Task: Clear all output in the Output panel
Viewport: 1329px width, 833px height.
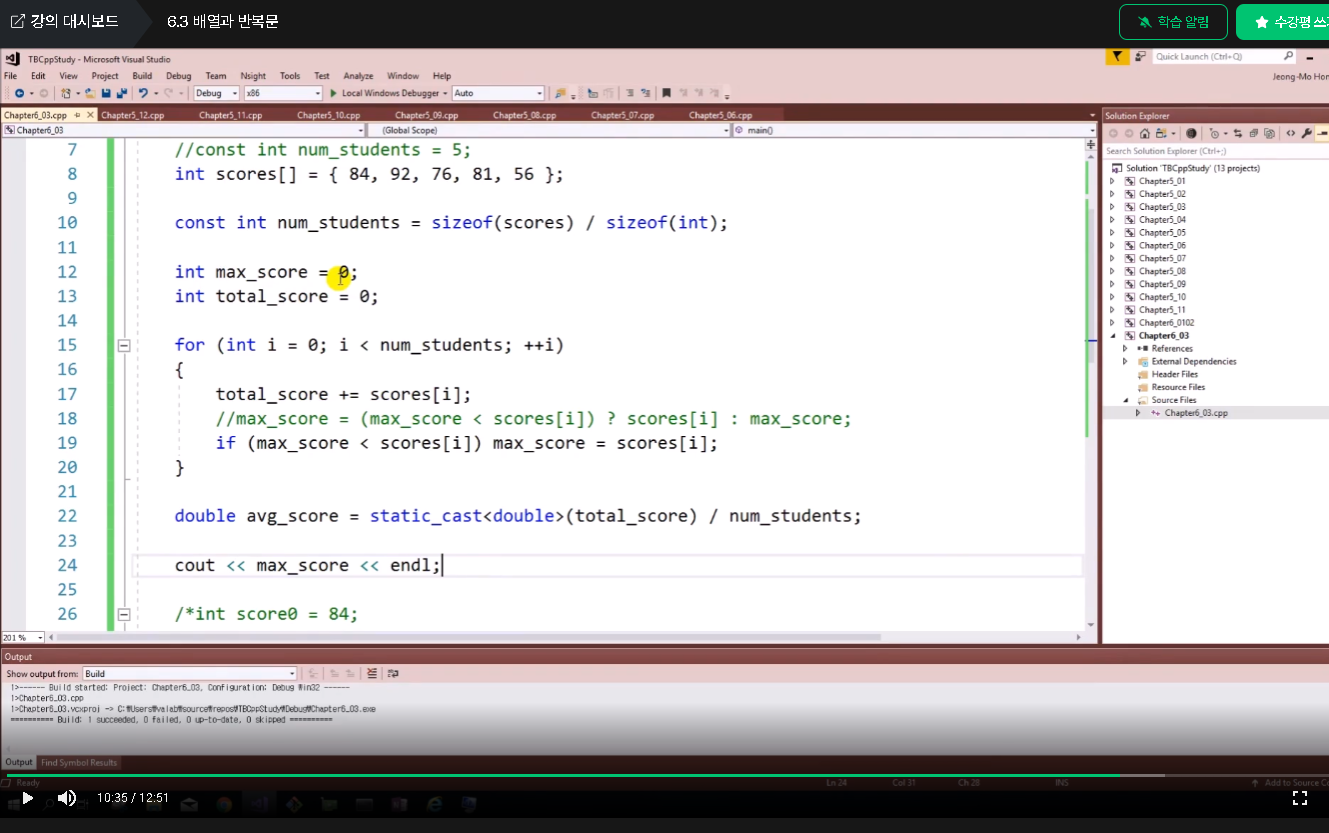Action: tap(372, 674)
